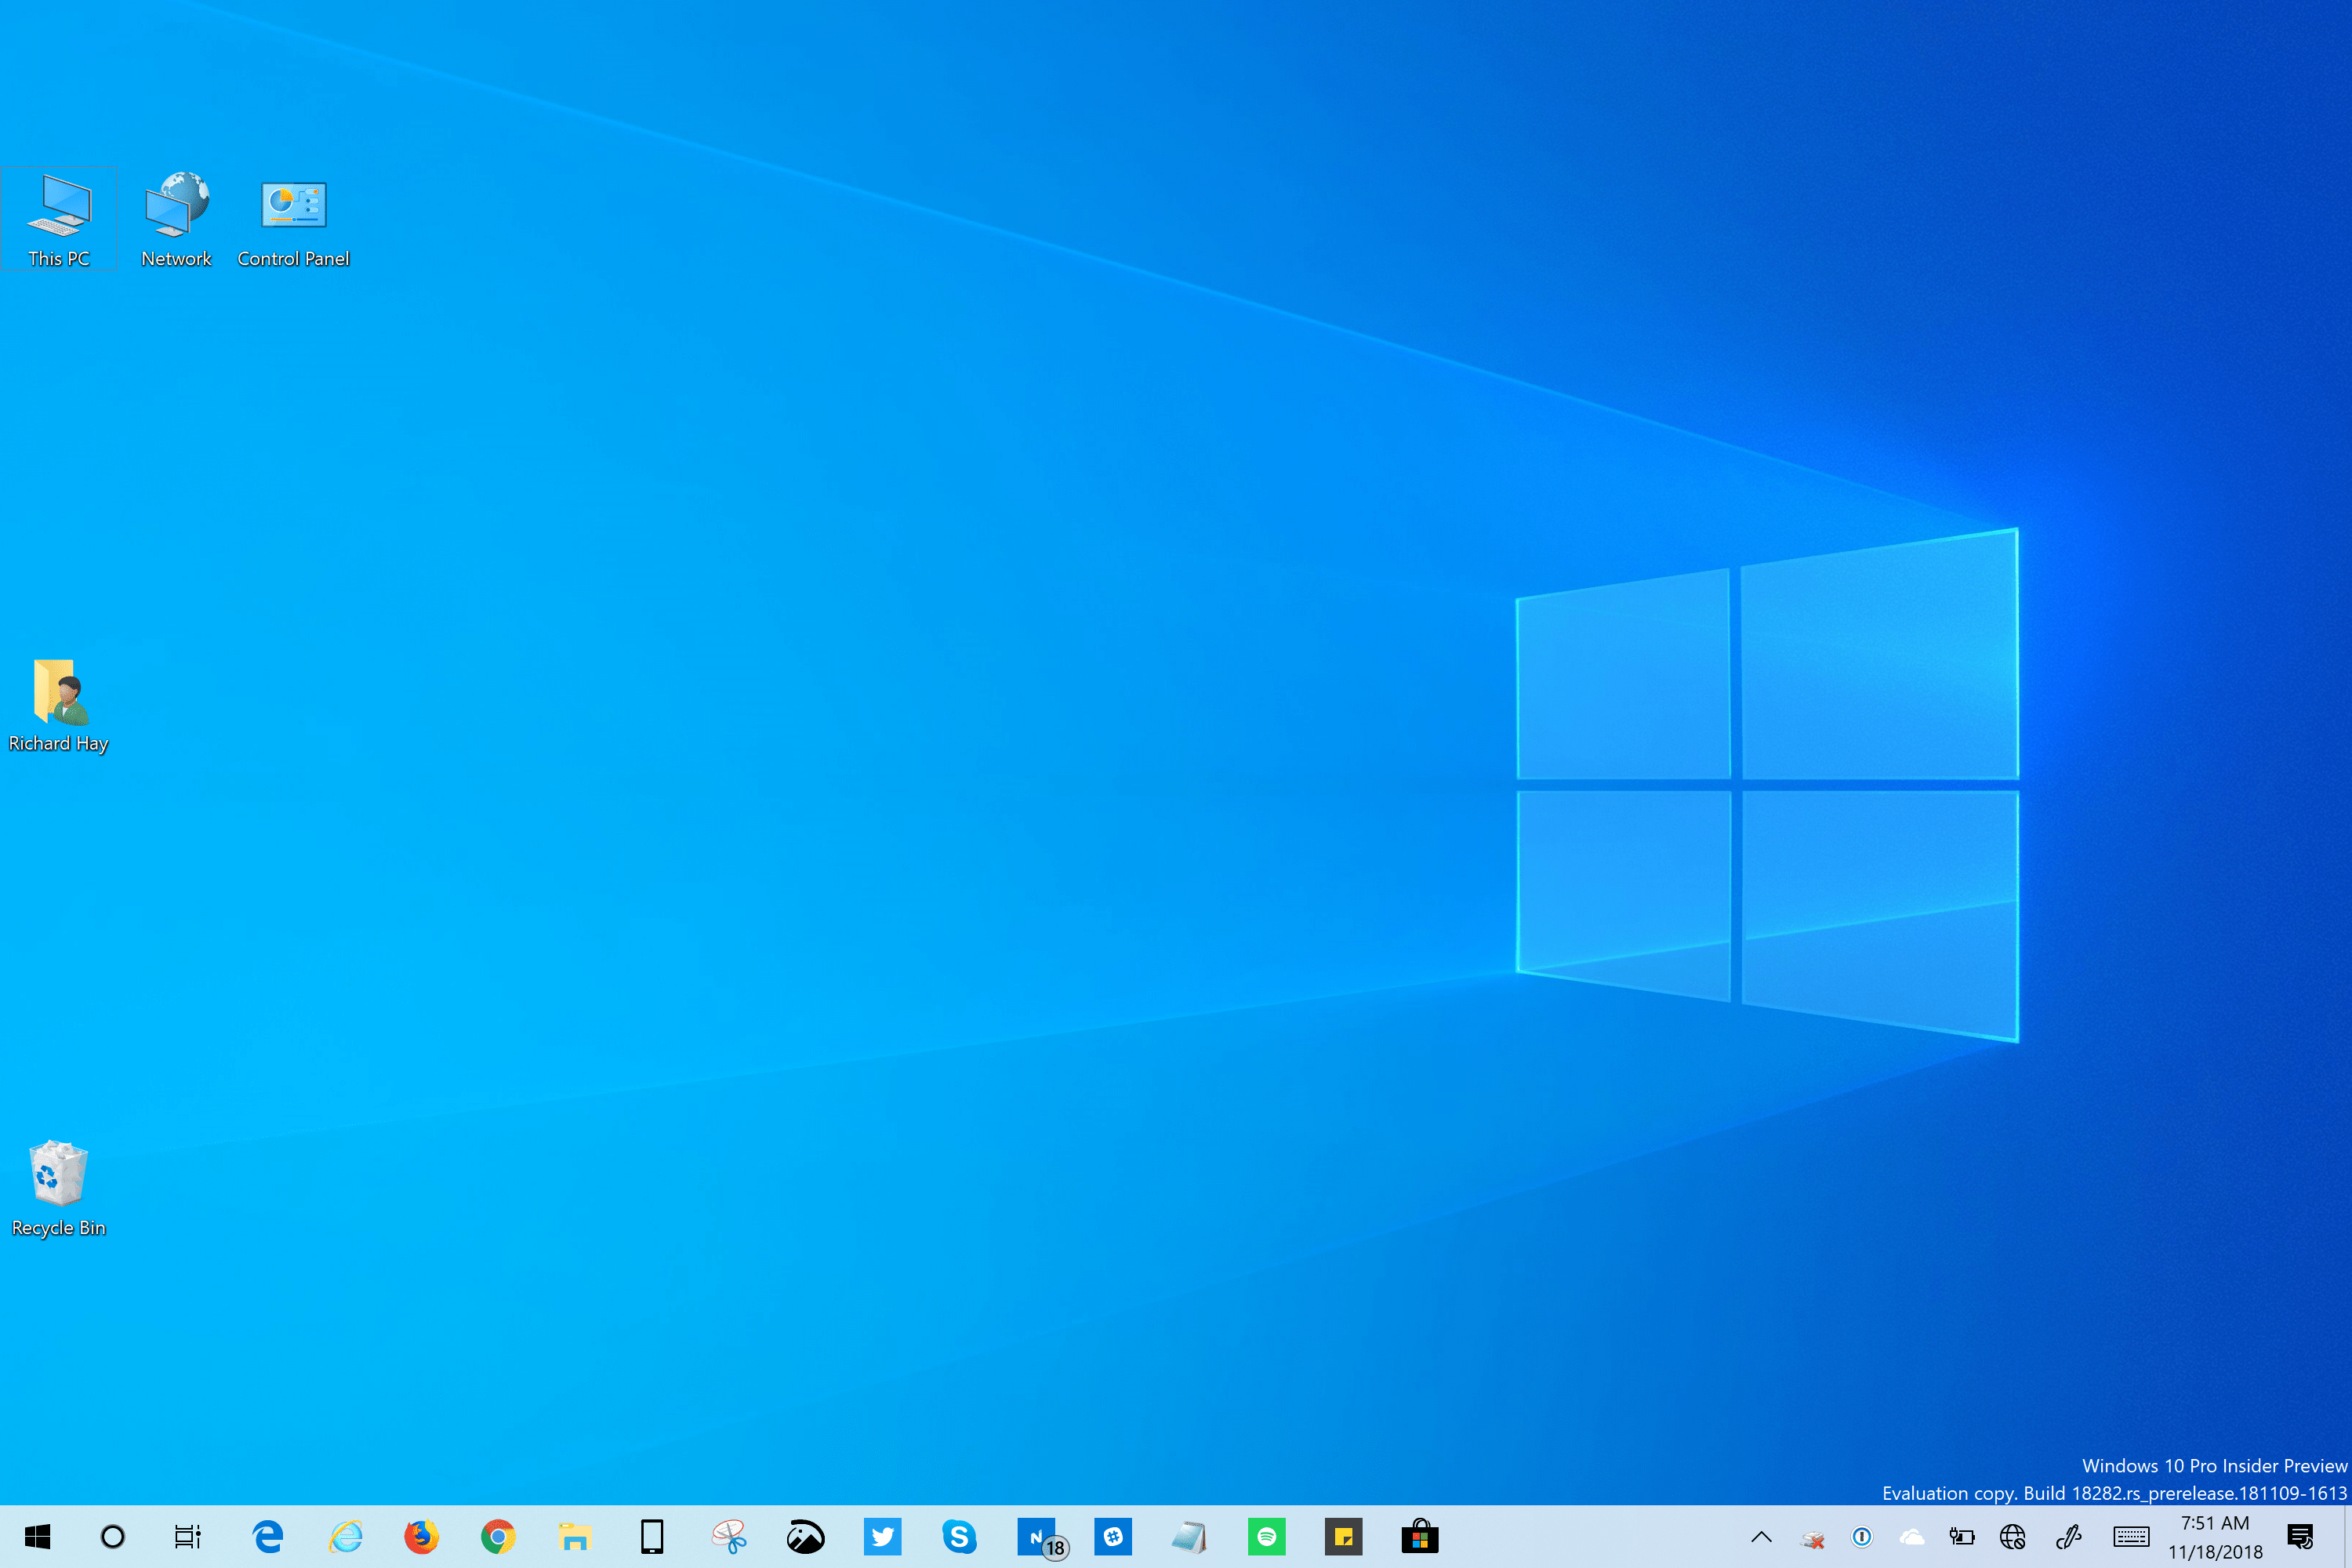
Task: Open the Action Center
Action: [x=2300, y=1537]
